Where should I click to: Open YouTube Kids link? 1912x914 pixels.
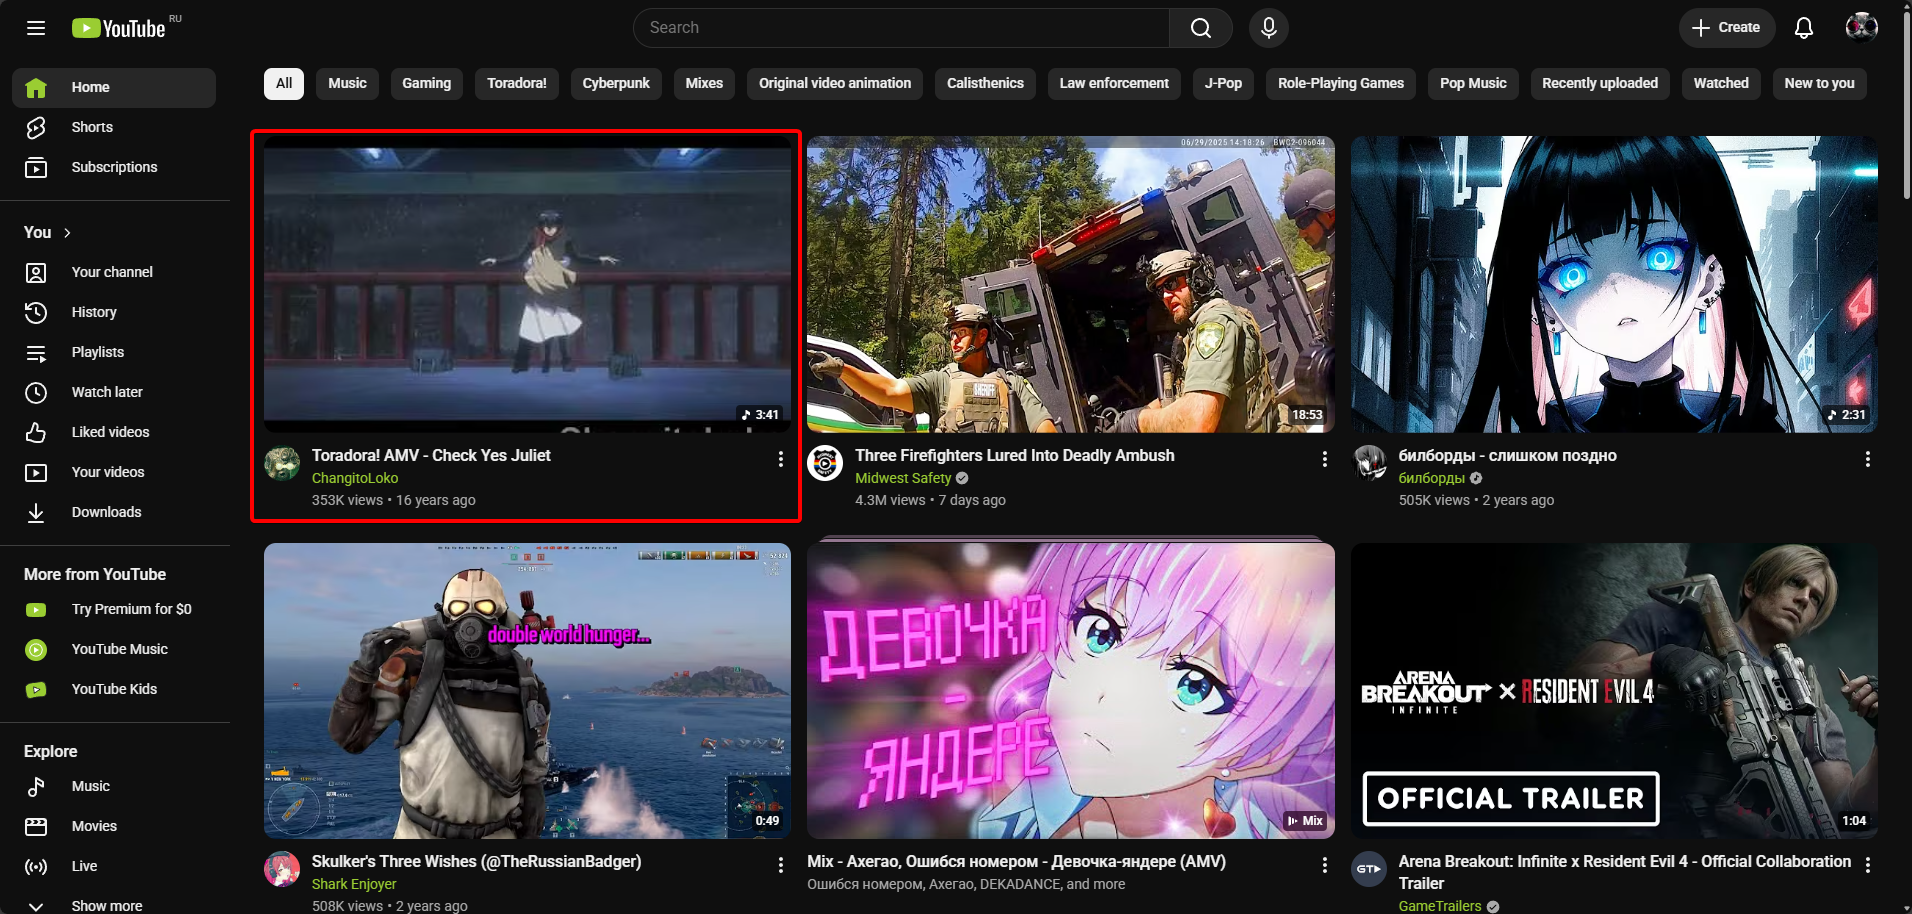click(114, 689)
